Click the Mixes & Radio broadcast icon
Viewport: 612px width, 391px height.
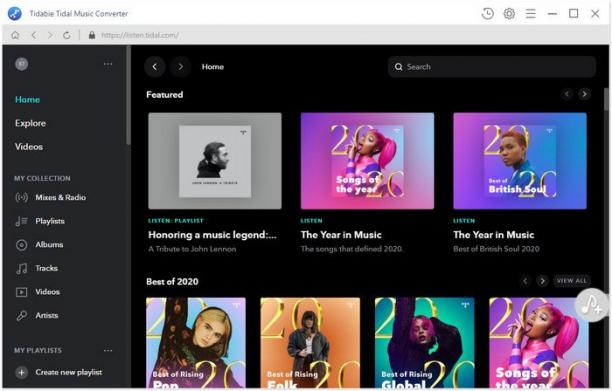(21, 197)
